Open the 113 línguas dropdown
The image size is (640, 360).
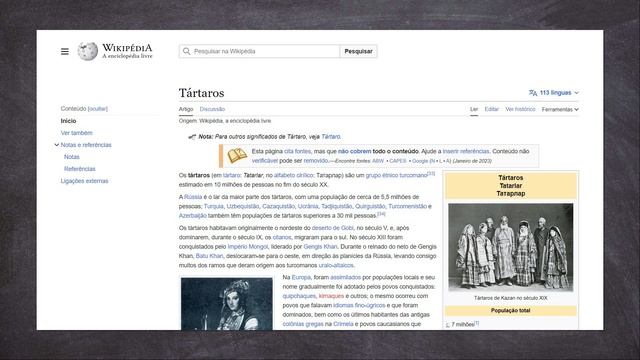554,93
